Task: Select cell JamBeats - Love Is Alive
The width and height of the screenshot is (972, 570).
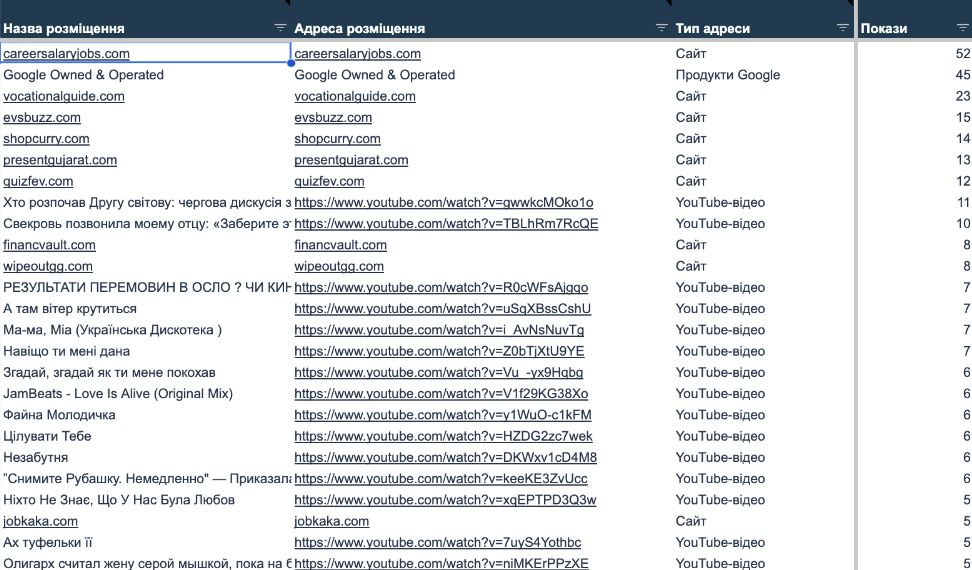Action: click(x=145, y=393)
